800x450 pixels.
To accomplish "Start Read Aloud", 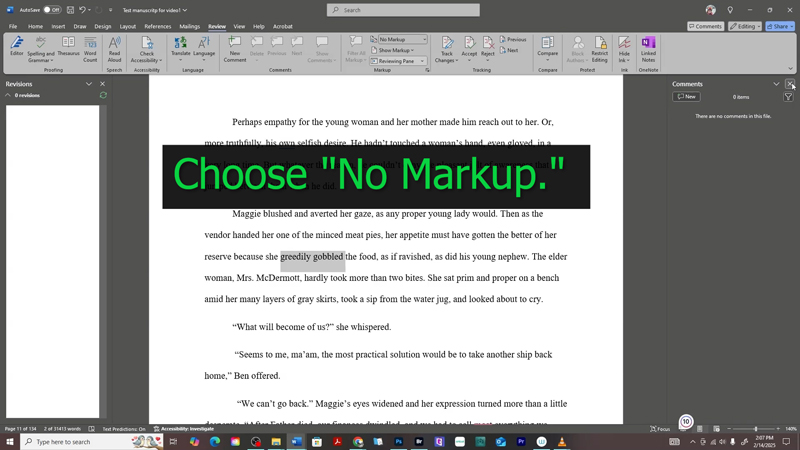I will [x=114, y=49].
